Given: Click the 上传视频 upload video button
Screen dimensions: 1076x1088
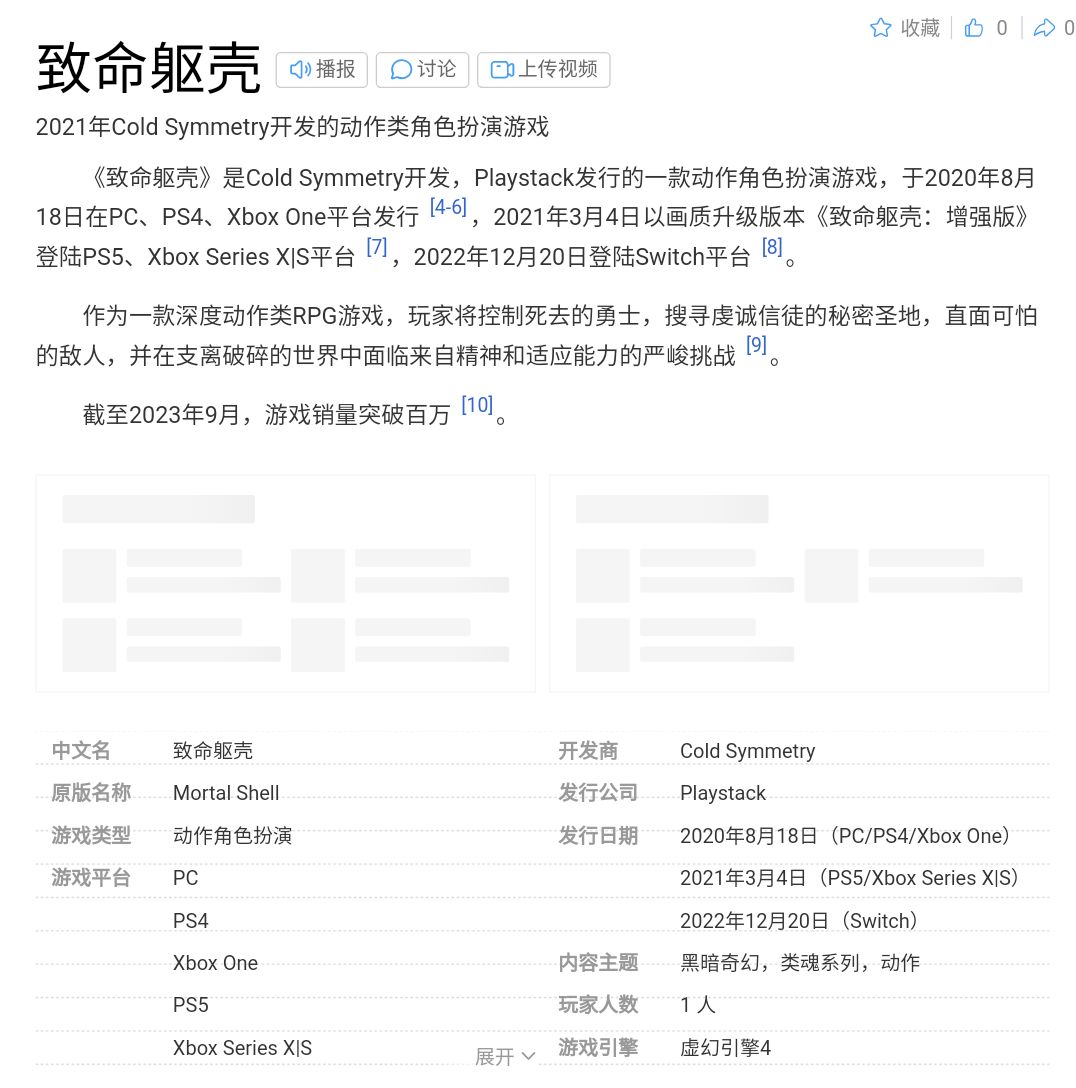Looking at the screenshot, I should (543, 69).
